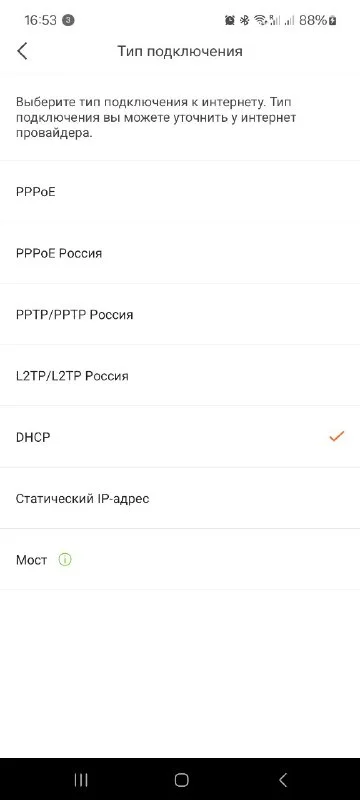Tap the Тип подключения page title
This screenshot has width=360, height=800.
tap(179, 51)
